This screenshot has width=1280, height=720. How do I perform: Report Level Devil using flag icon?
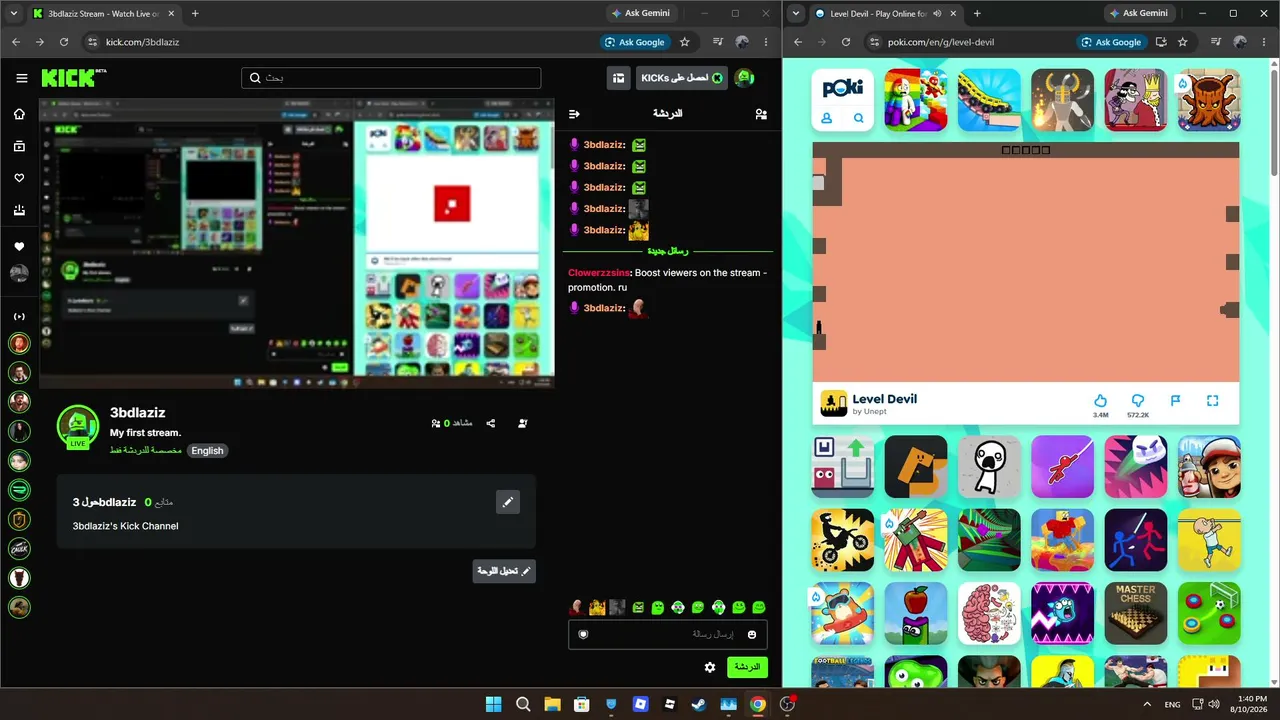coord(1176,401)
